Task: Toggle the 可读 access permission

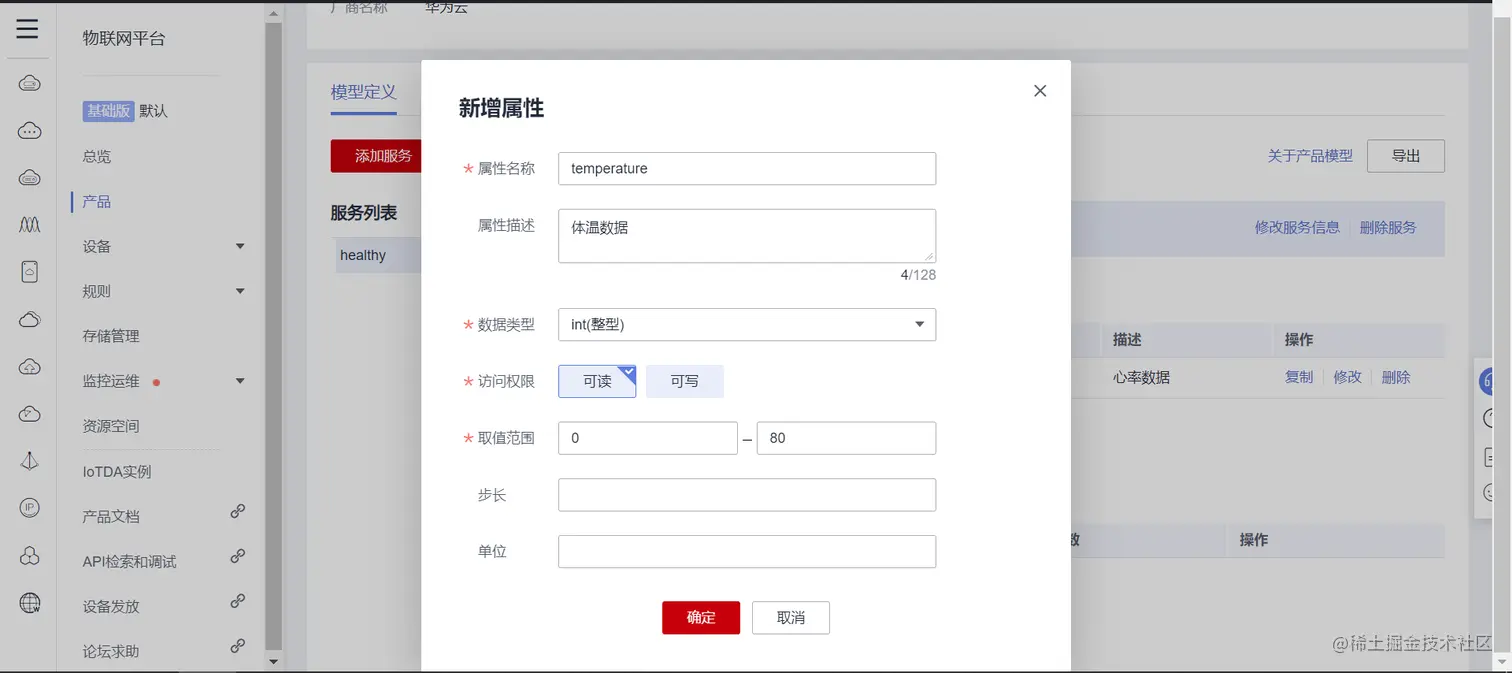Action: [597, 381]
